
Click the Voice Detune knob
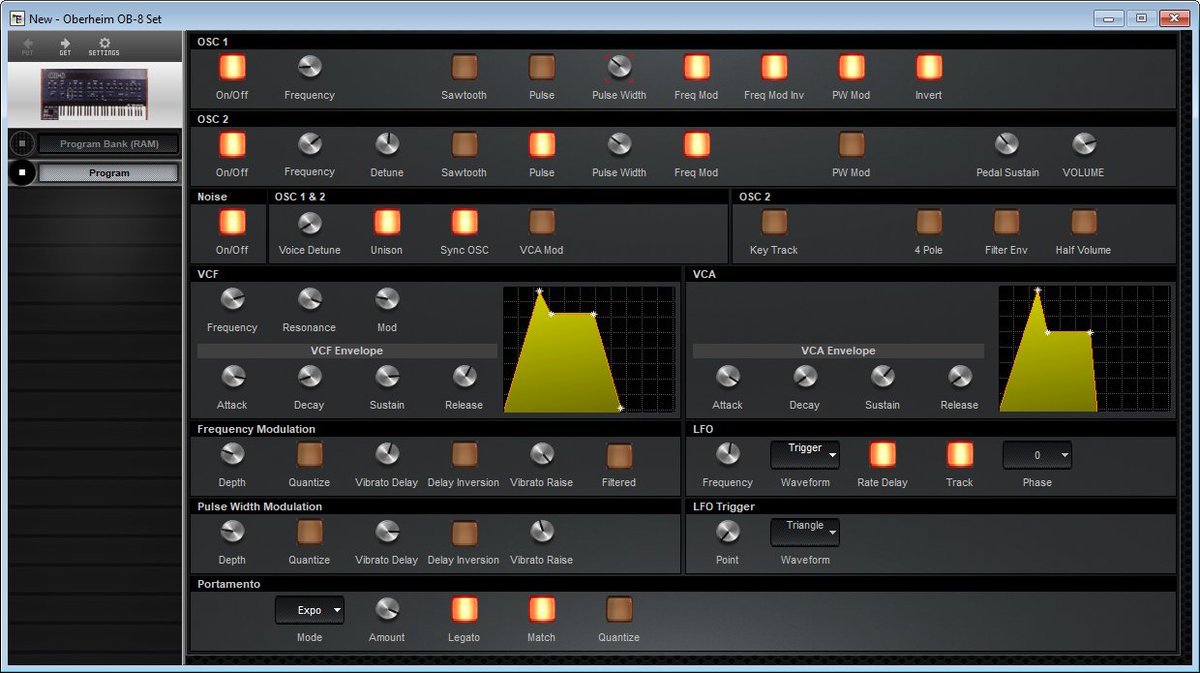(310, 222)
